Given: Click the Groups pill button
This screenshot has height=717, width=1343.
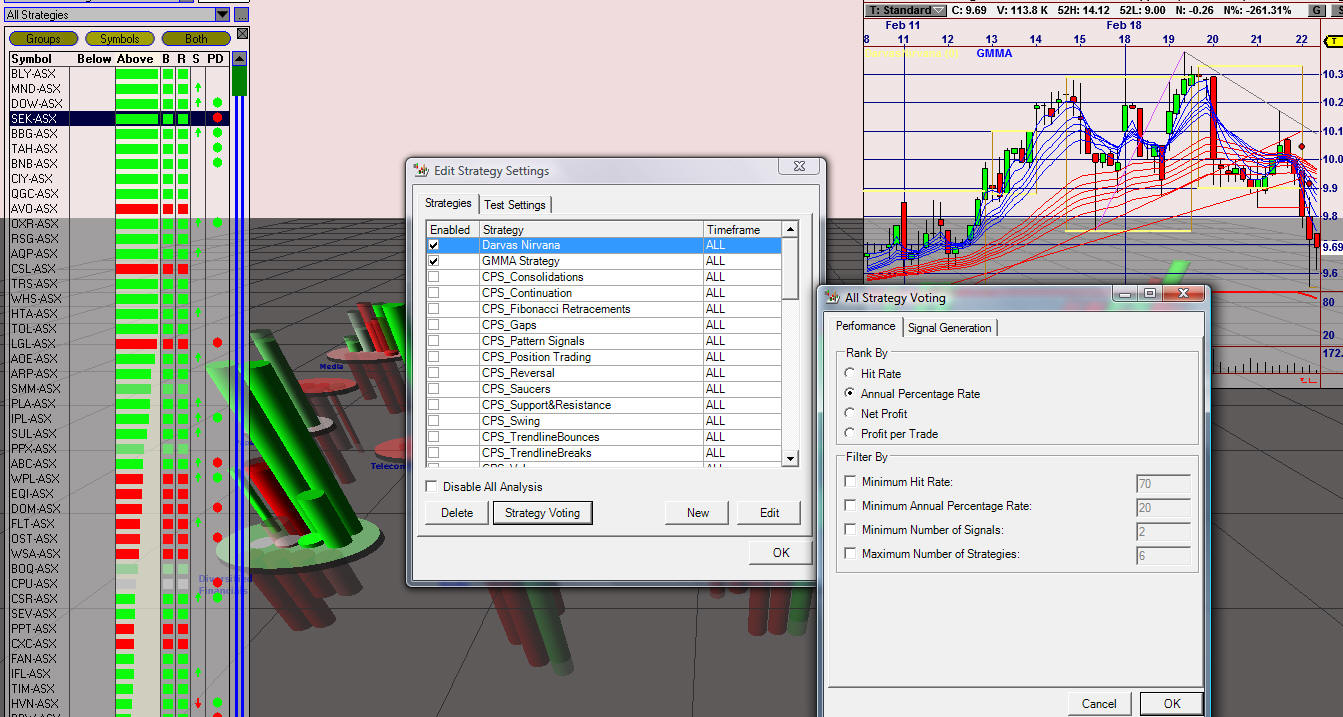Looking at the screenshot, I should point(43,39).
